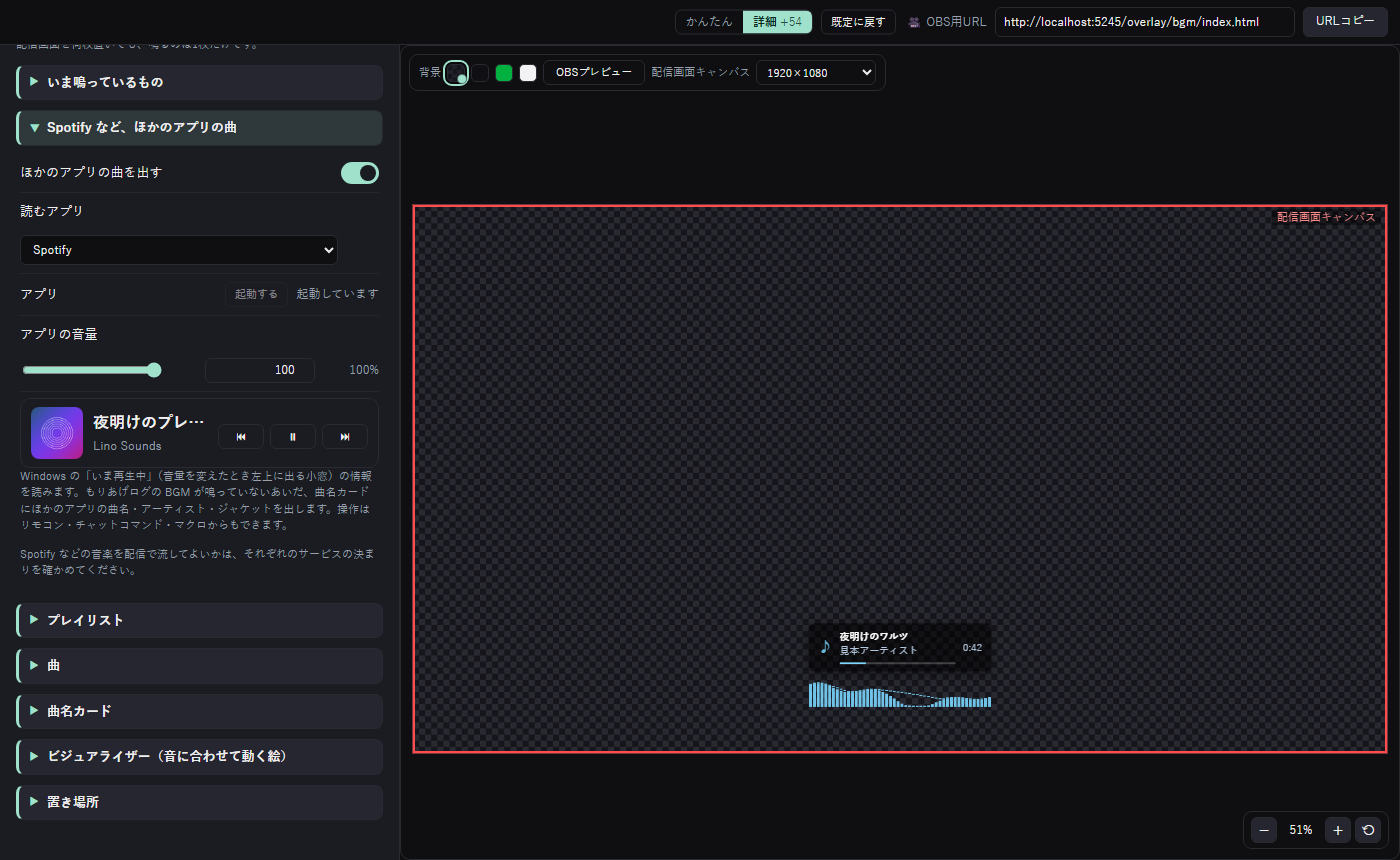
Task: Zoom out the canvas with minus button
Action: (1264, 830)
